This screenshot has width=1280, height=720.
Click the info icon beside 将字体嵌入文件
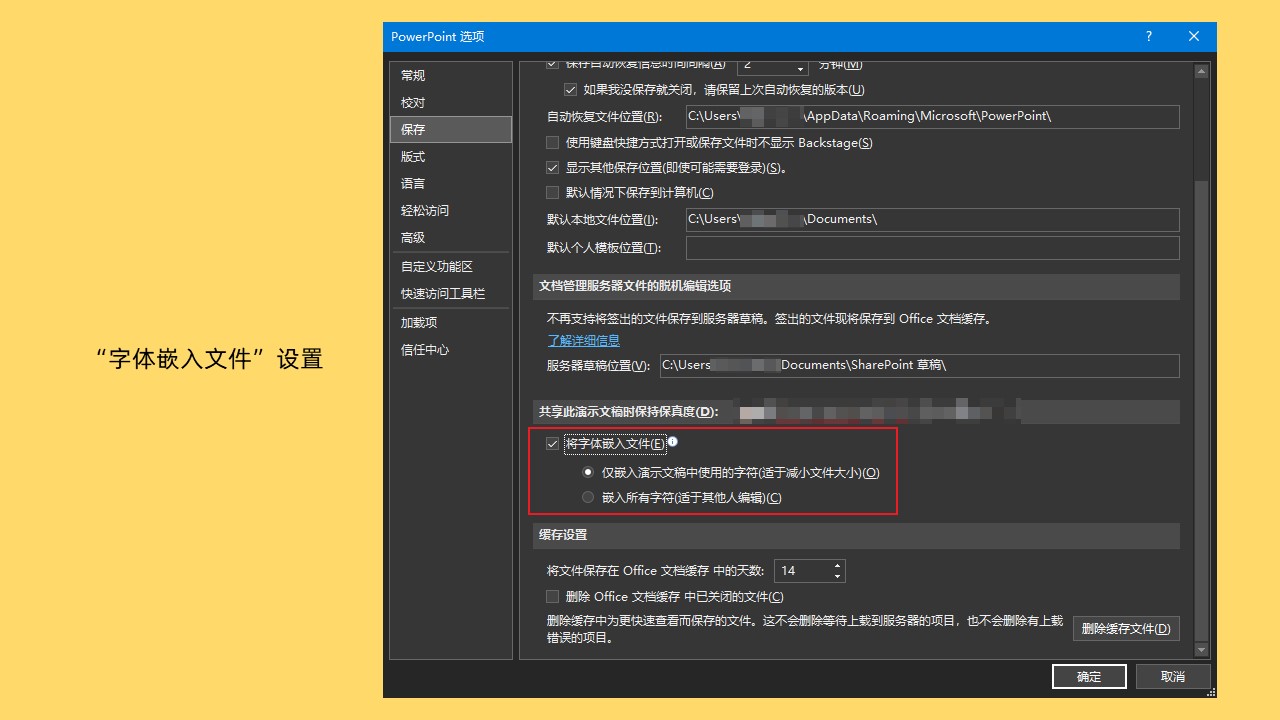(675, 439)
